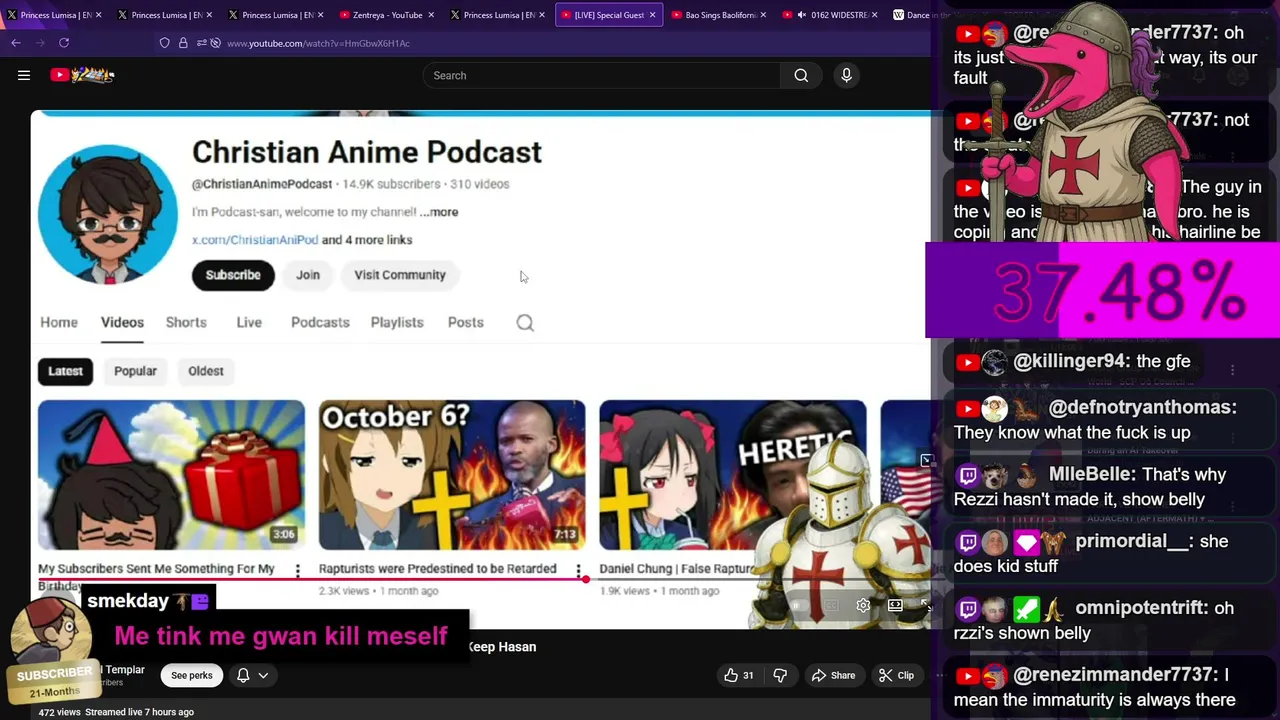The height and width of the screenshot is (720, 1280).
Task: Open options for 'My Subscribers Sent Me Something' video
Action: pos(297,571)
